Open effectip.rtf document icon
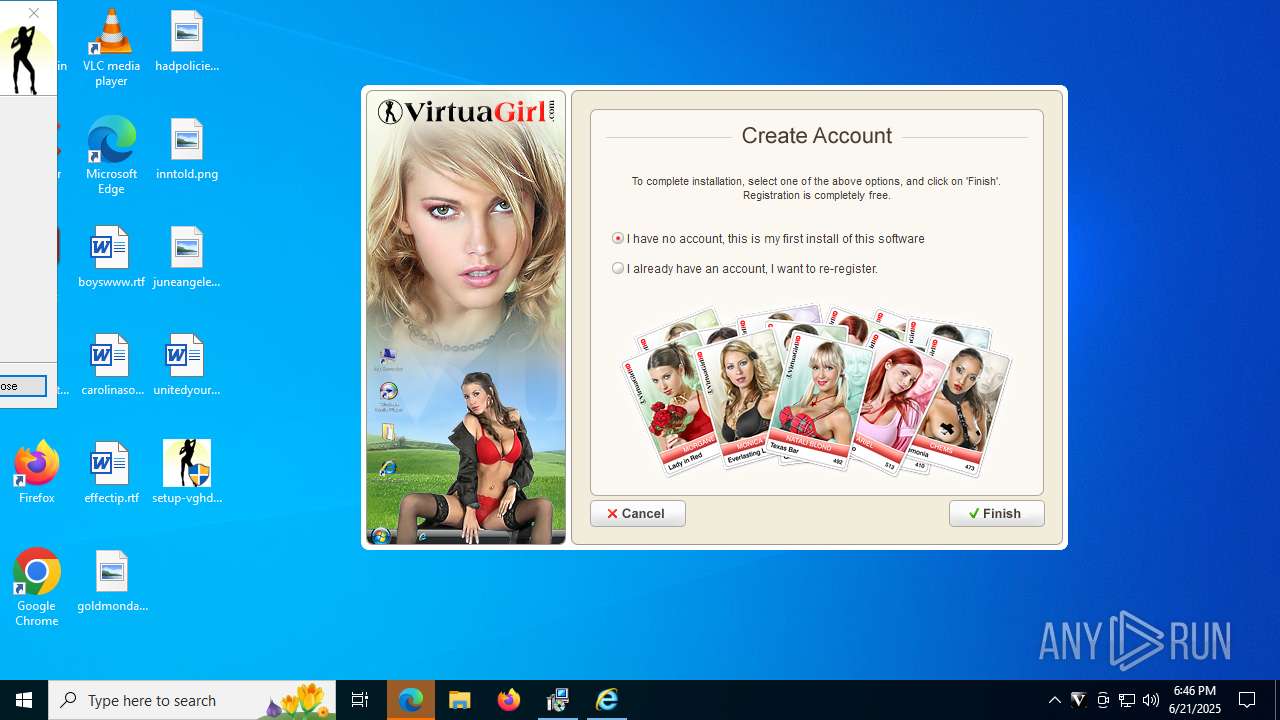 111,474
